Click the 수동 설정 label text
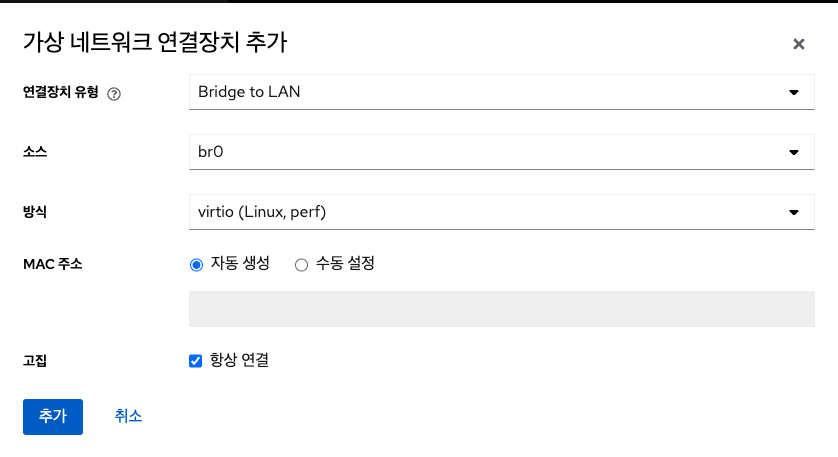Viewport: 838px width, 457px height. point(345,265)
